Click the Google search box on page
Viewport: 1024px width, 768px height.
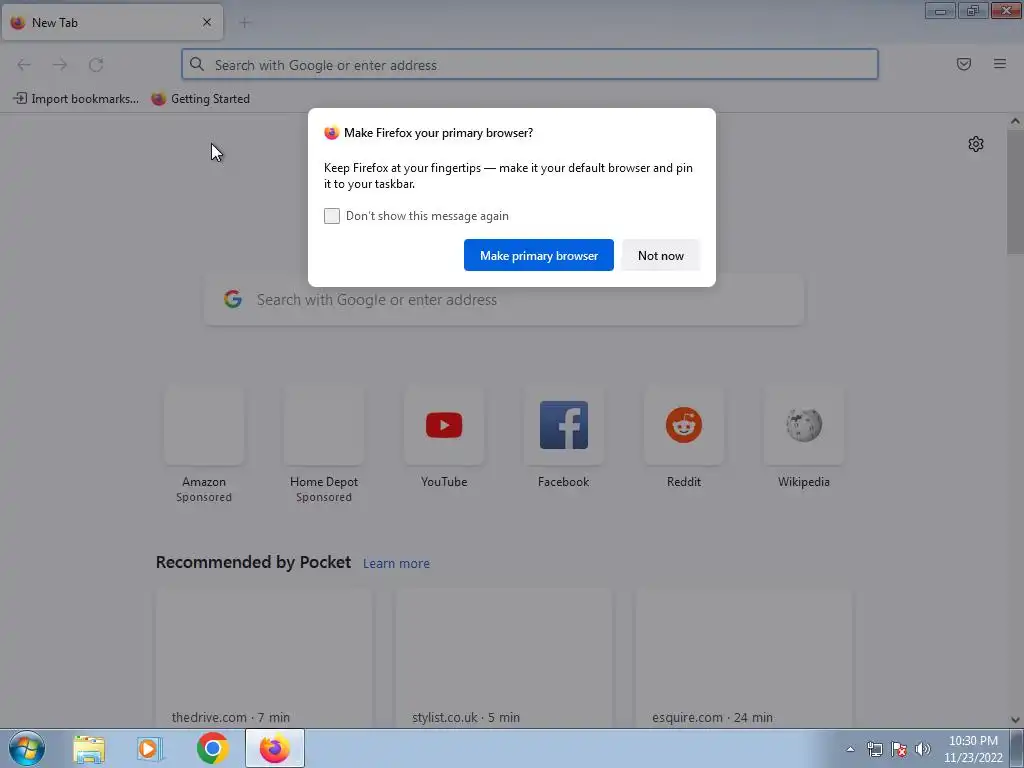[x=504, y=300]
